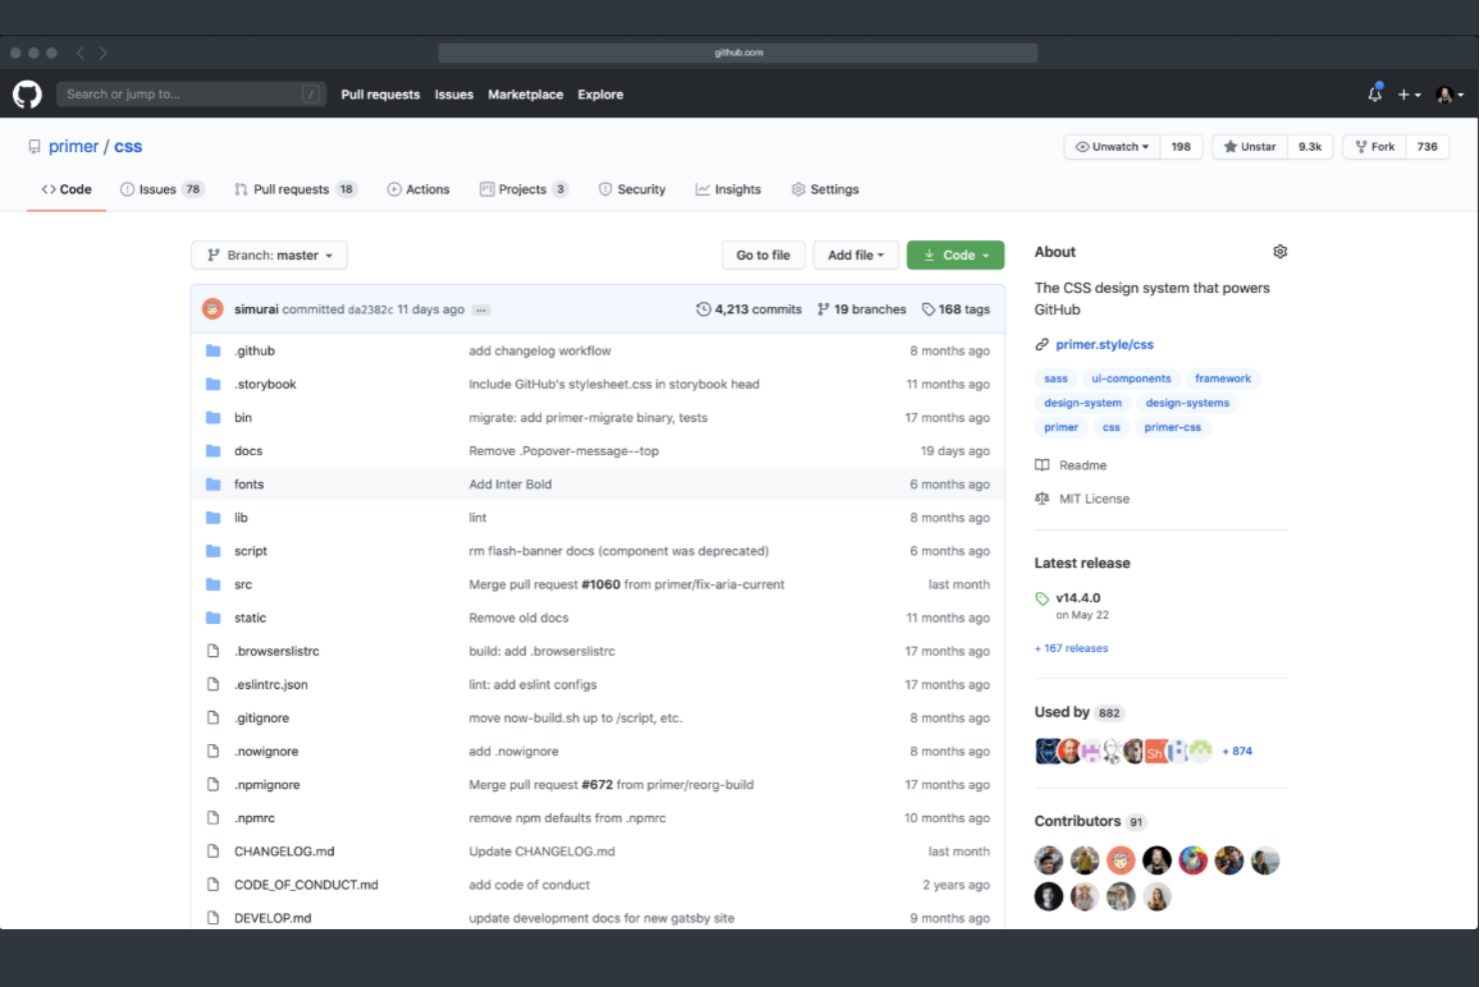Click the commit history clock icon

click(x=704, y=309)
